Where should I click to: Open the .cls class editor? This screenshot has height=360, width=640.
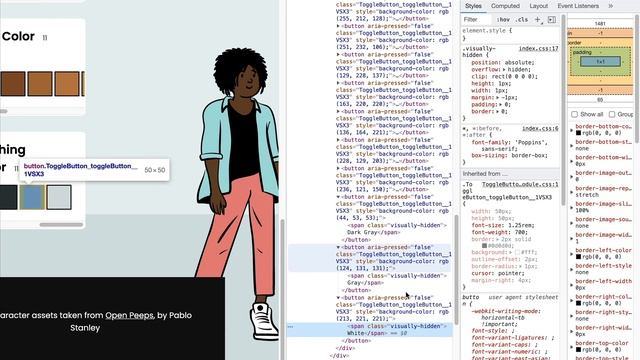(522, 20)
